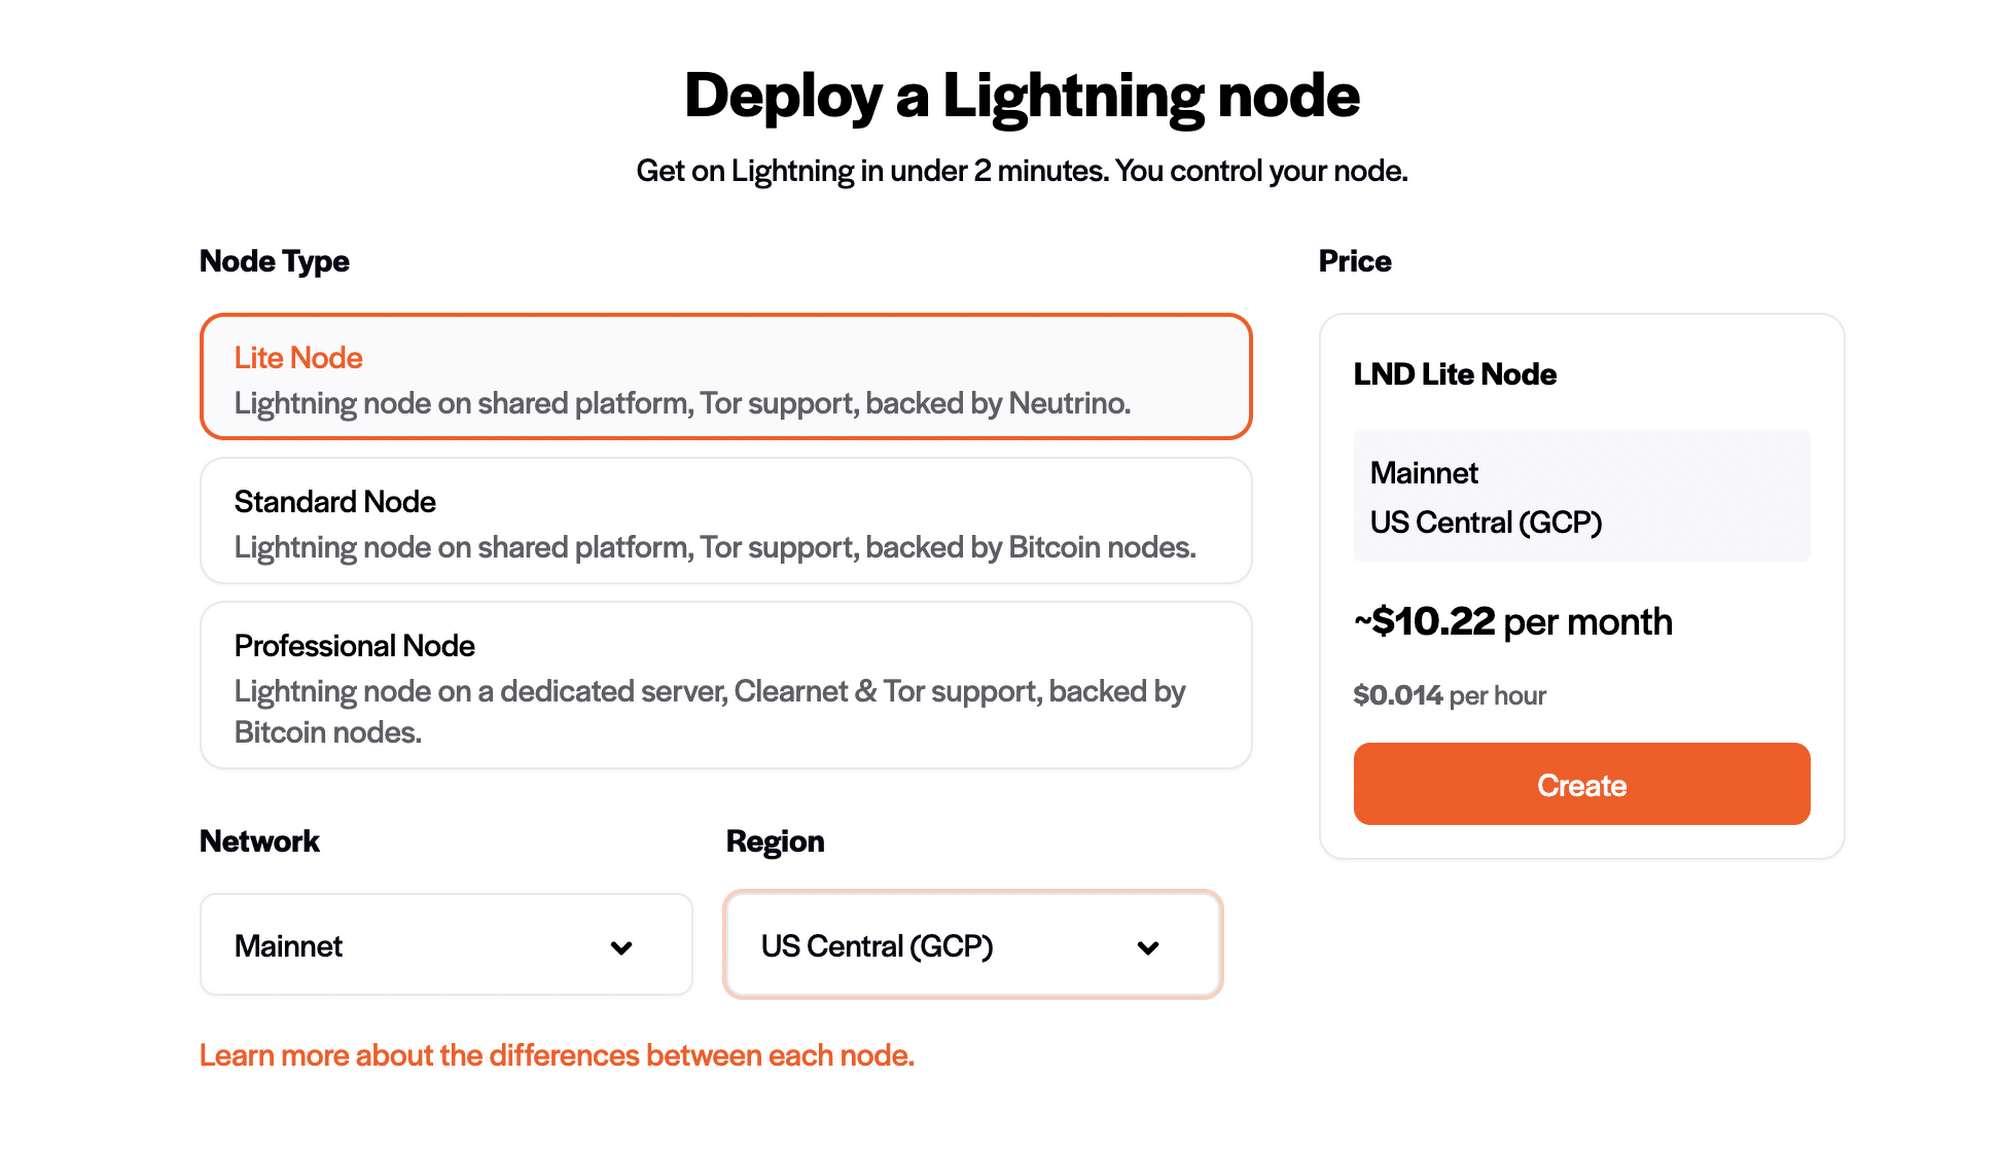Select the Lite Node option

coord(725,377)
